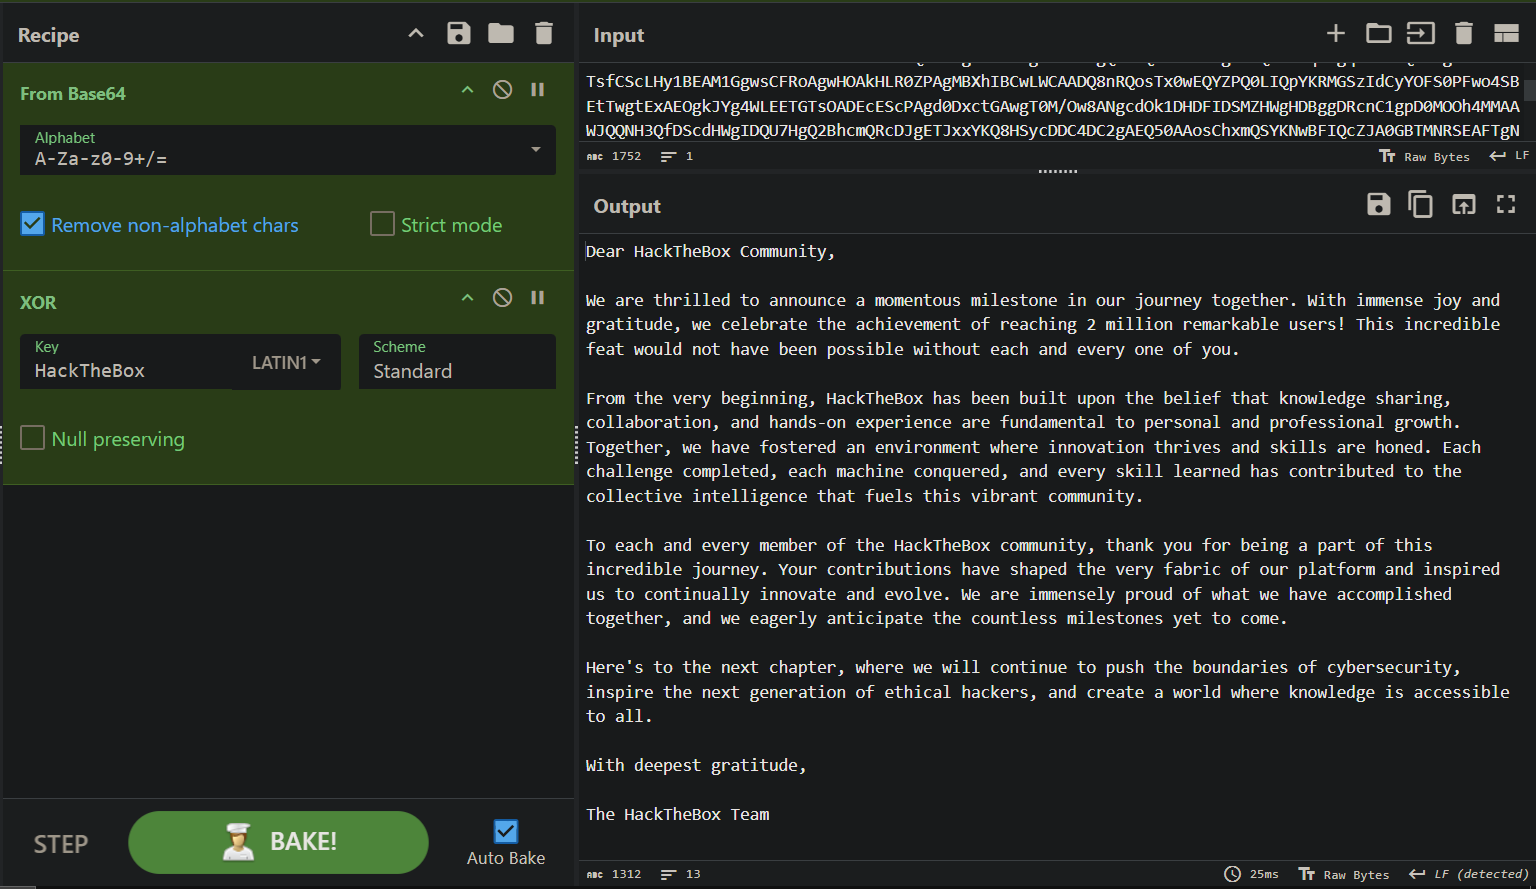This screenshot has width=1536, height=889.
Task: Collapse the XOR operation panel
Action: (467, 298)
